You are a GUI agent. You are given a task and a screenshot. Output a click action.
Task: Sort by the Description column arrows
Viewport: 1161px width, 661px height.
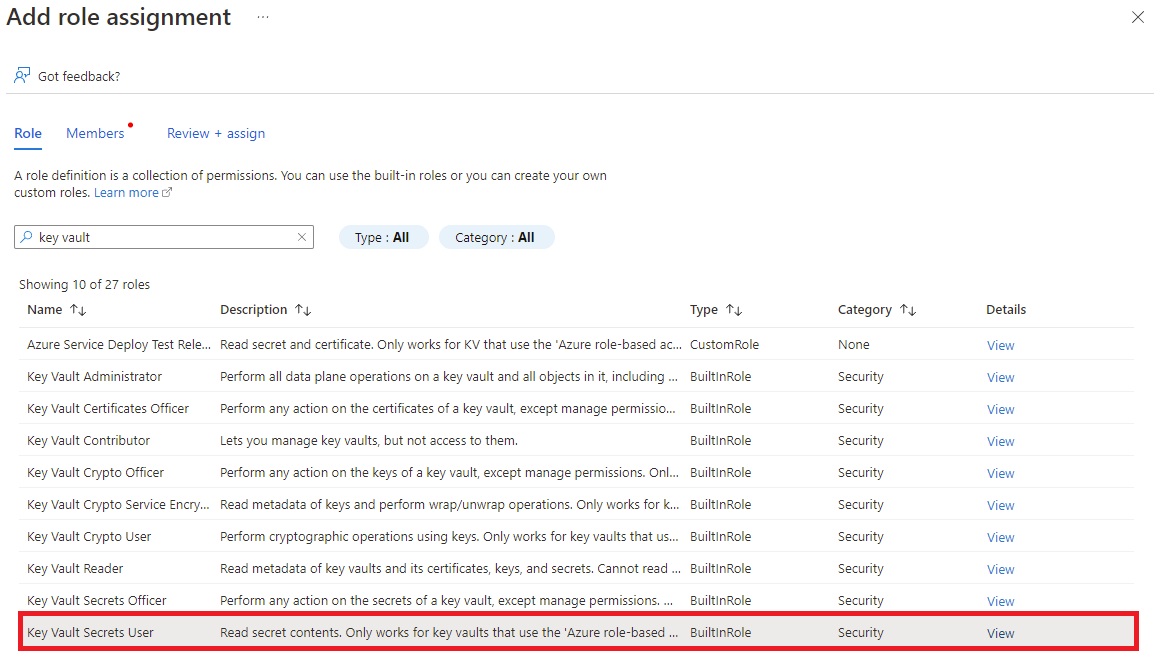[x=301, y=310]
